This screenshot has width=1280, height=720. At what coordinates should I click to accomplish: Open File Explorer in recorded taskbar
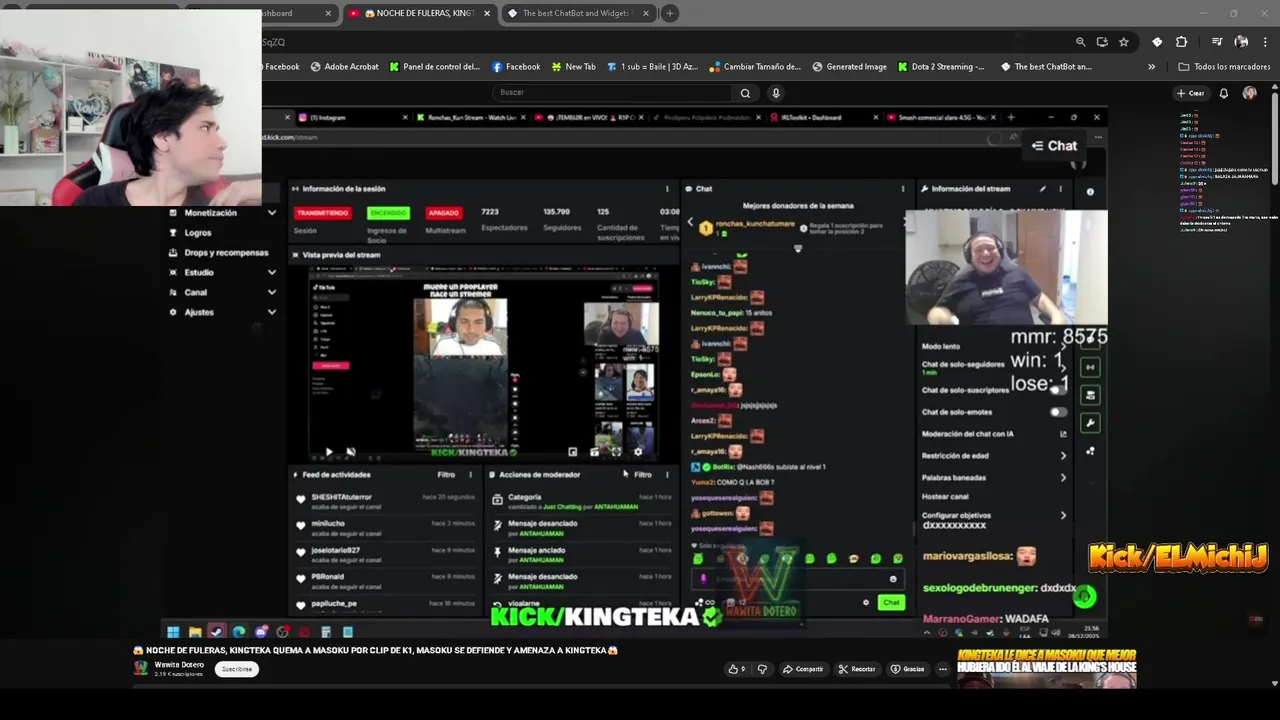tap(195, 632)
